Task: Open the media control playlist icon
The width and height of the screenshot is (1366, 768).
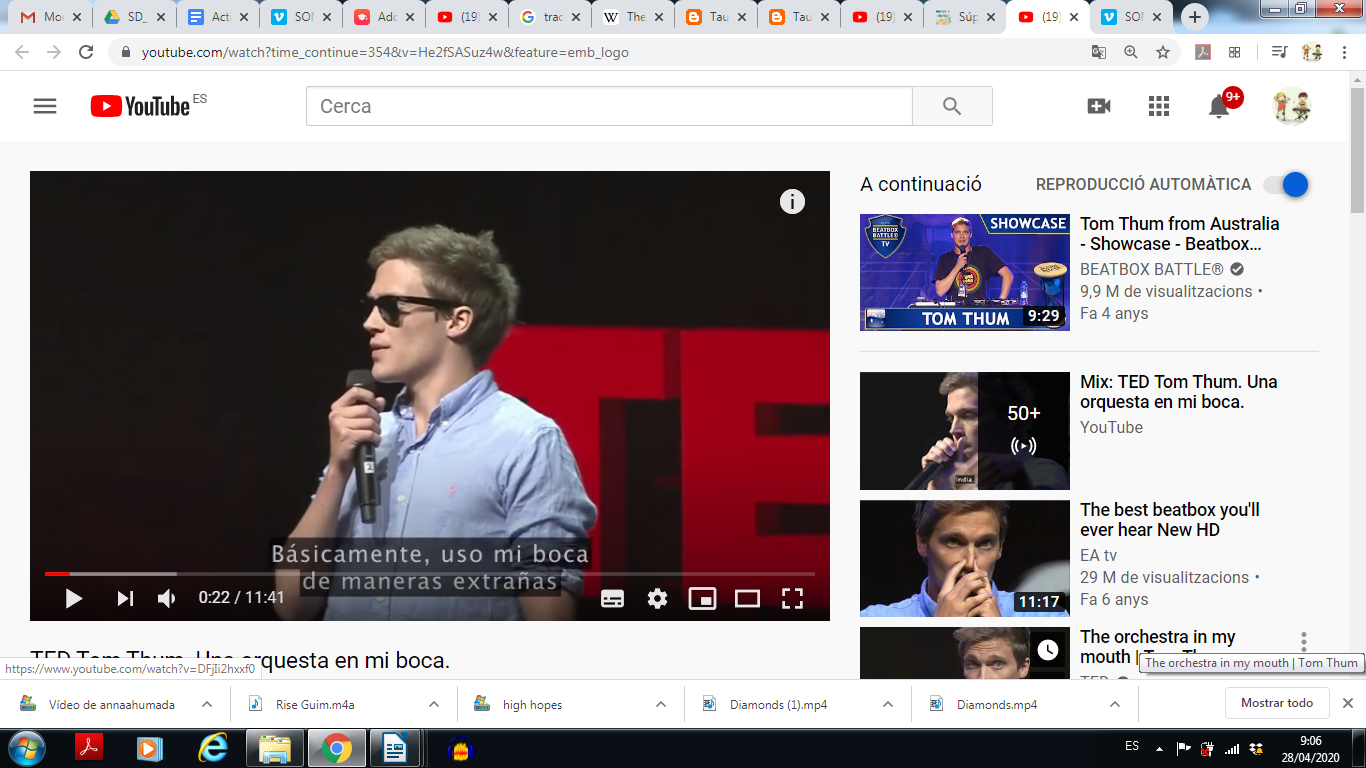Action: (x=1279, y=52)
